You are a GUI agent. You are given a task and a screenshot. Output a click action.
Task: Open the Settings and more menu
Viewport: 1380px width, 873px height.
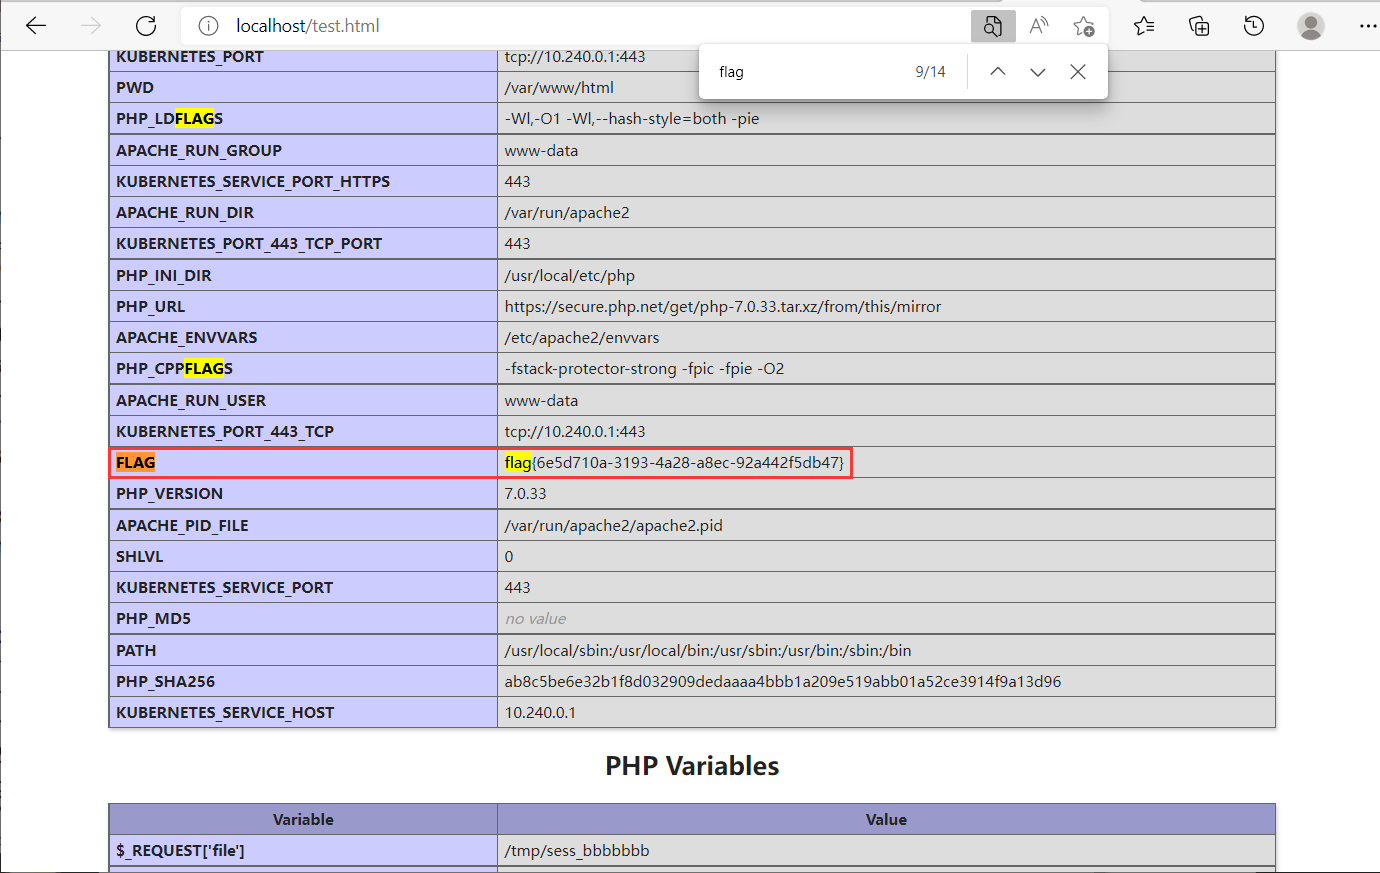pyautogui.click(x=1367, y=26)
